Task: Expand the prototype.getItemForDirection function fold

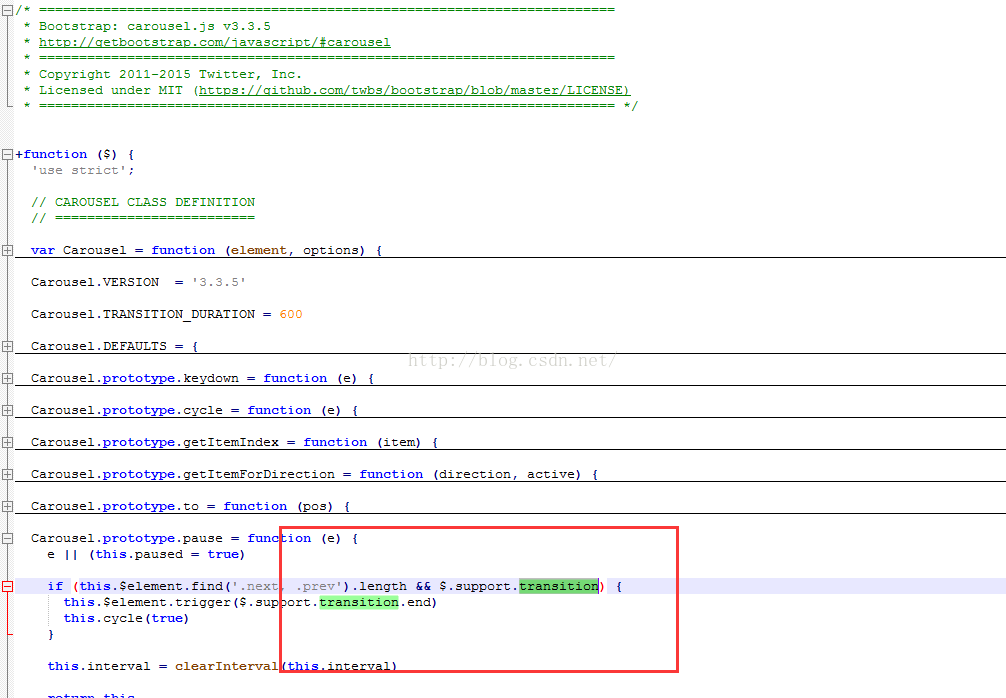Action: click(7, 475)
